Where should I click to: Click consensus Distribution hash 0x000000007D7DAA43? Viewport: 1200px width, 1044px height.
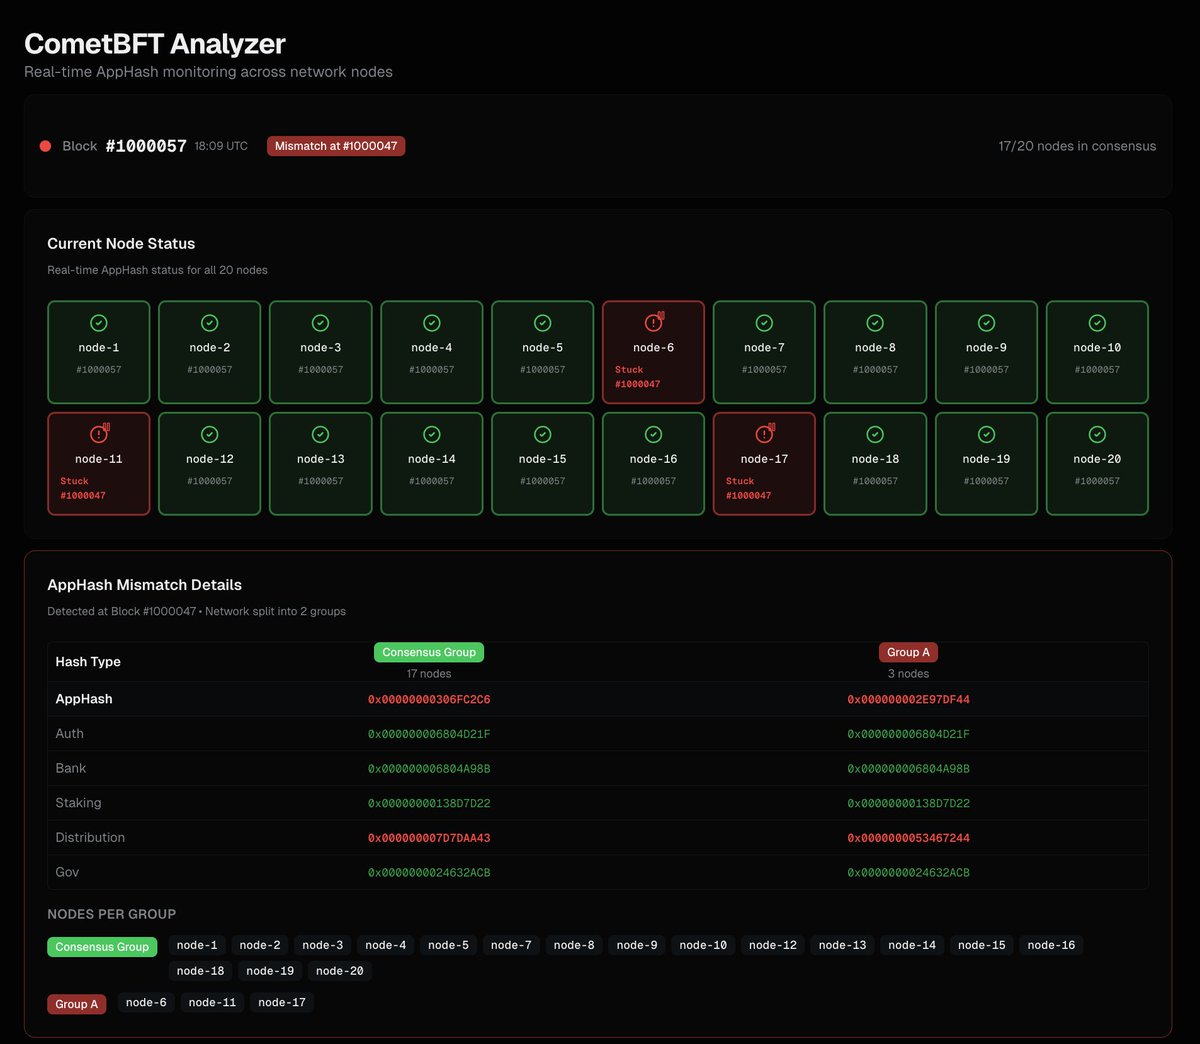point(429,838)
